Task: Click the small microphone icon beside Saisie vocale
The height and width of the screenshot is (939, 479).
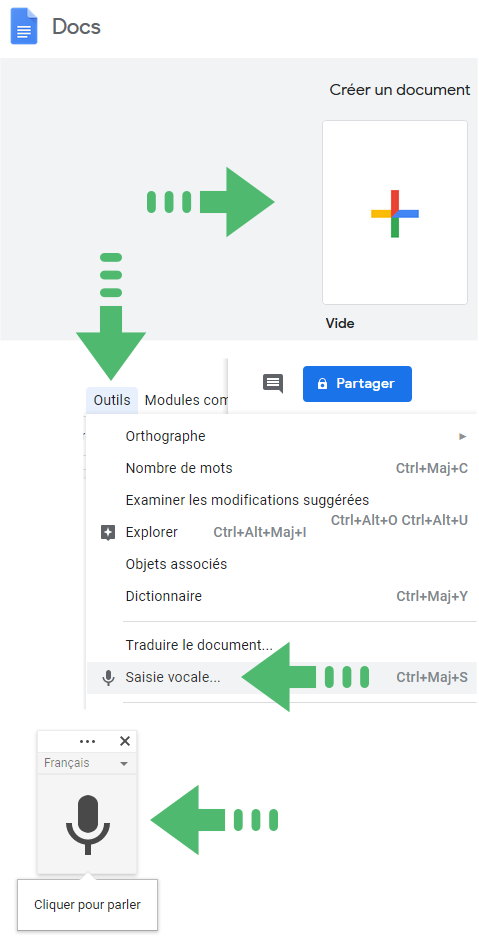Action: click(108, 678)
